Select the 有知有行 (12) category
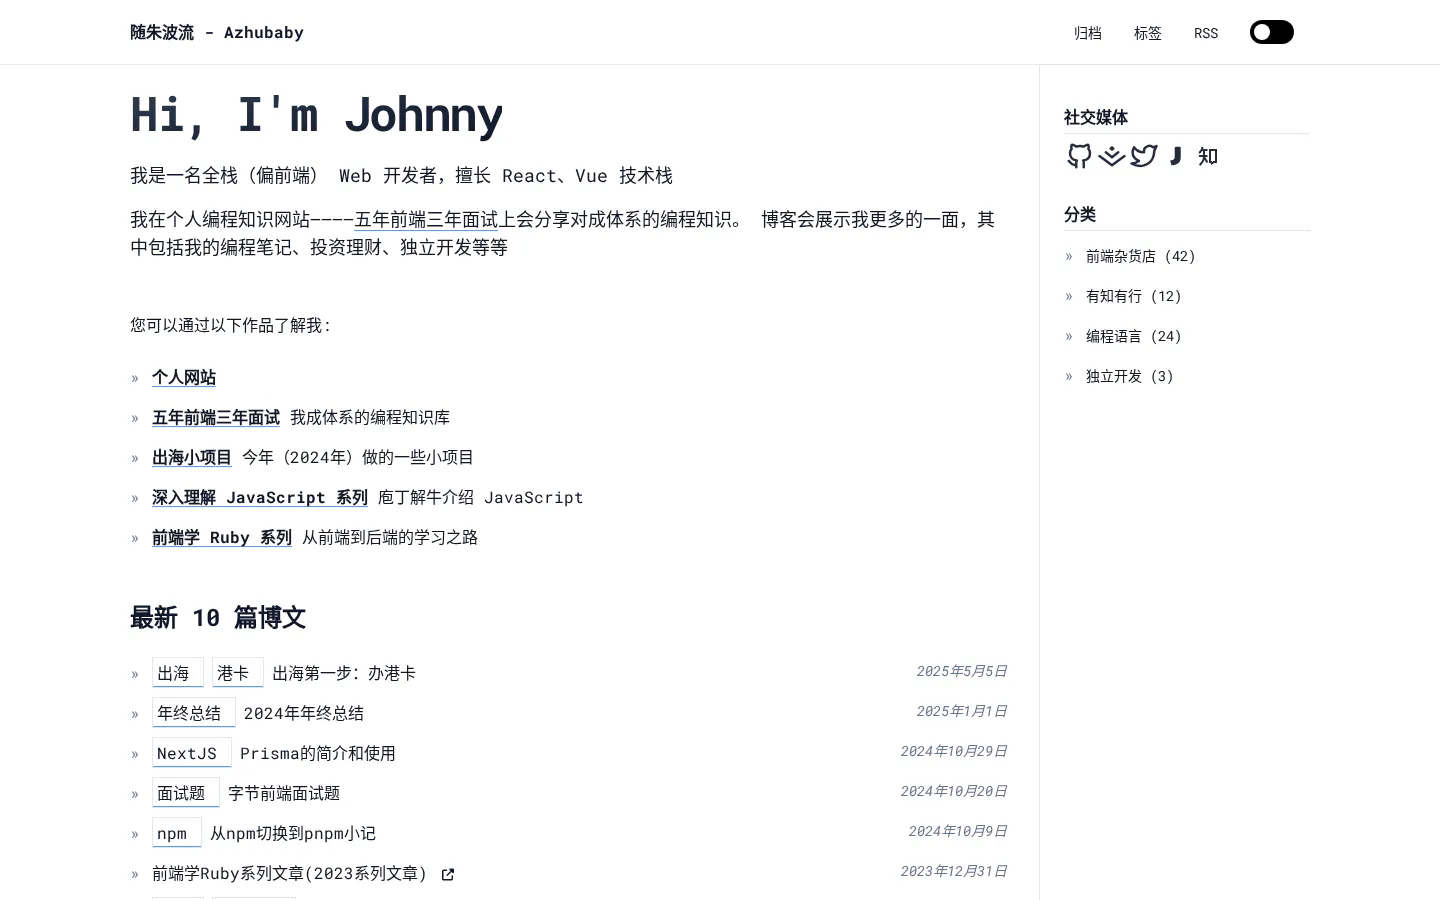Viewport: 1440px width, 900px height. pos(1134,296)
